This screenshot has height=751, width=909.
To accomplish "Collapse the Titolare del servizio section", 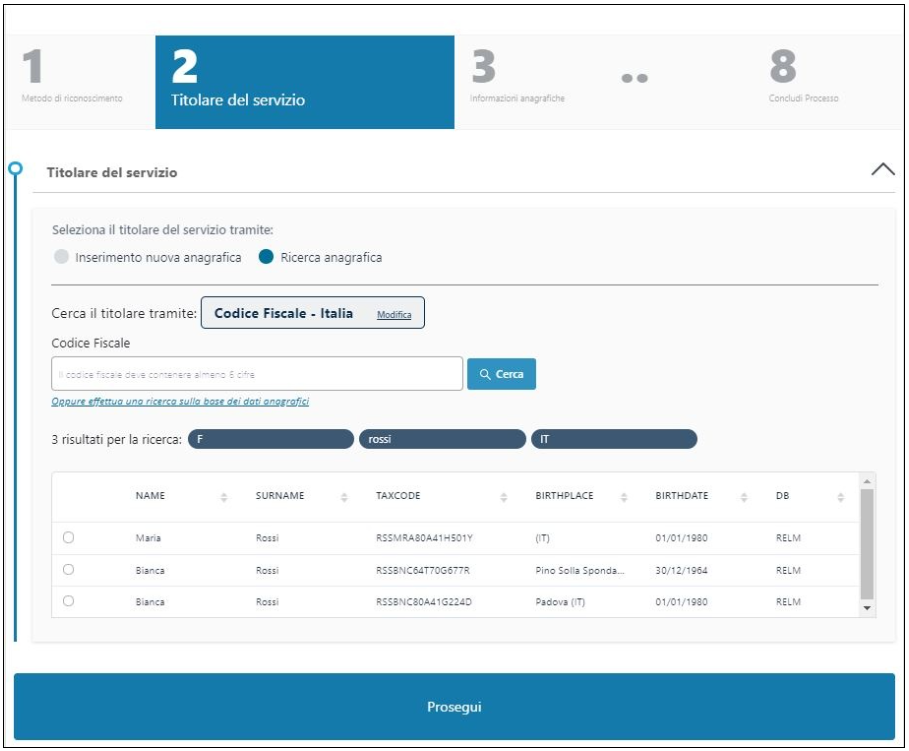I will coord(882,169).
